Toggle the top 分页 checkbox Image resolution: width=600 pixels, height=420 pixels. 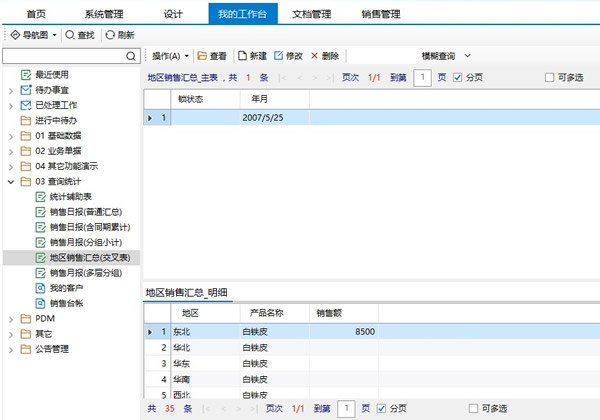pos(458,77)
